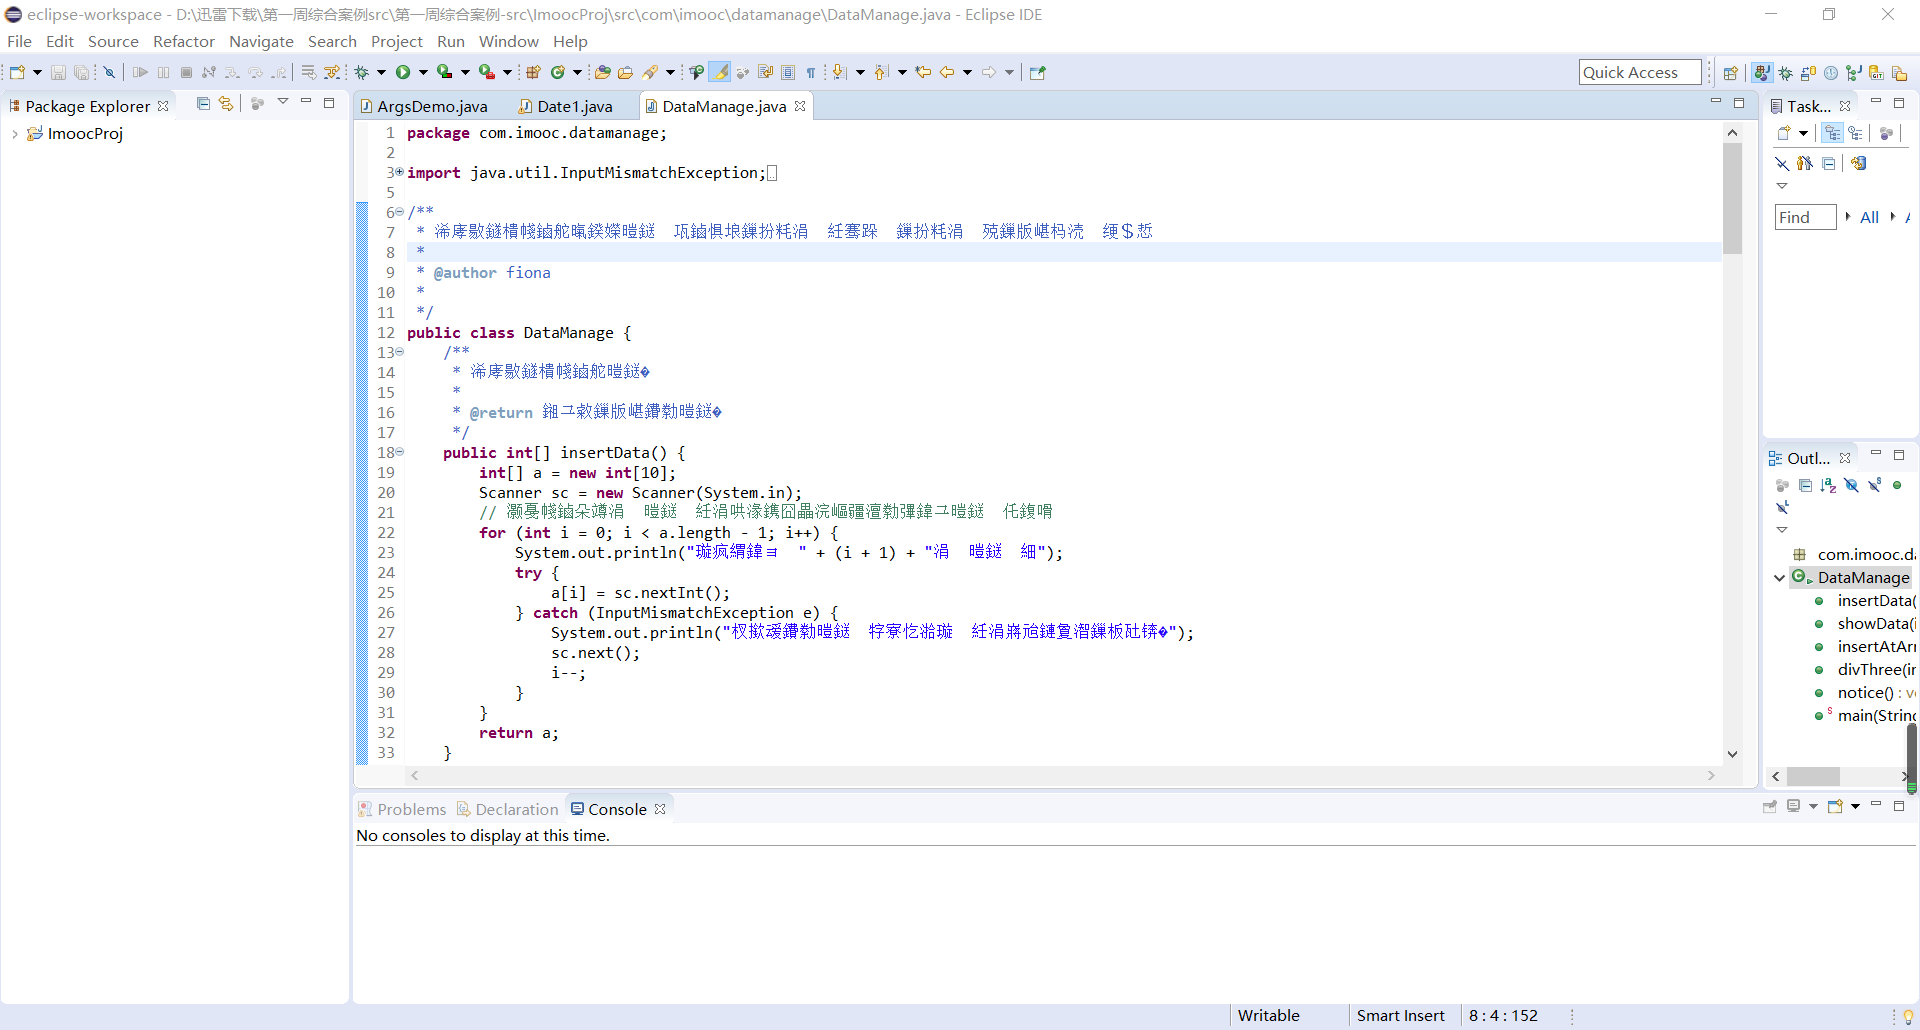The height and width of the screenshot is (1030, 1920).
Task: Switch to the Debug perspective icon
Action: tap(1786, 73)
